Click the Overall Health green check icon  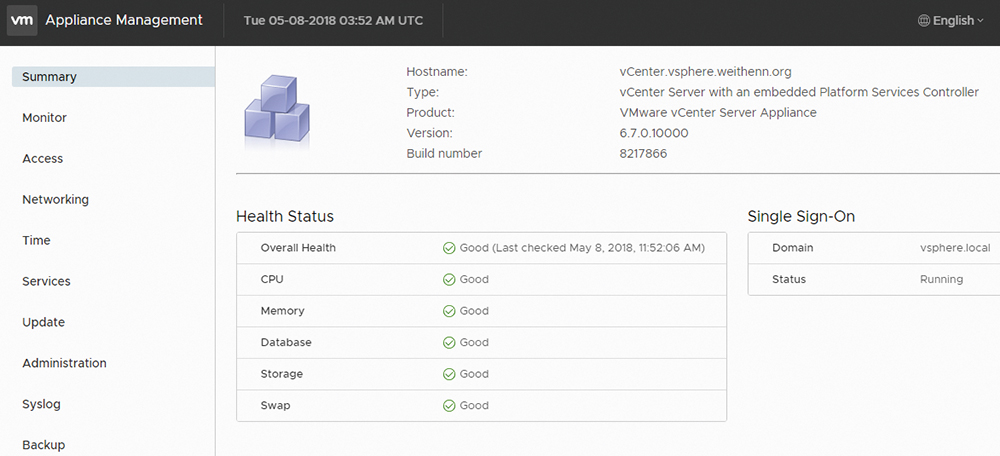(x=449, y=248)
